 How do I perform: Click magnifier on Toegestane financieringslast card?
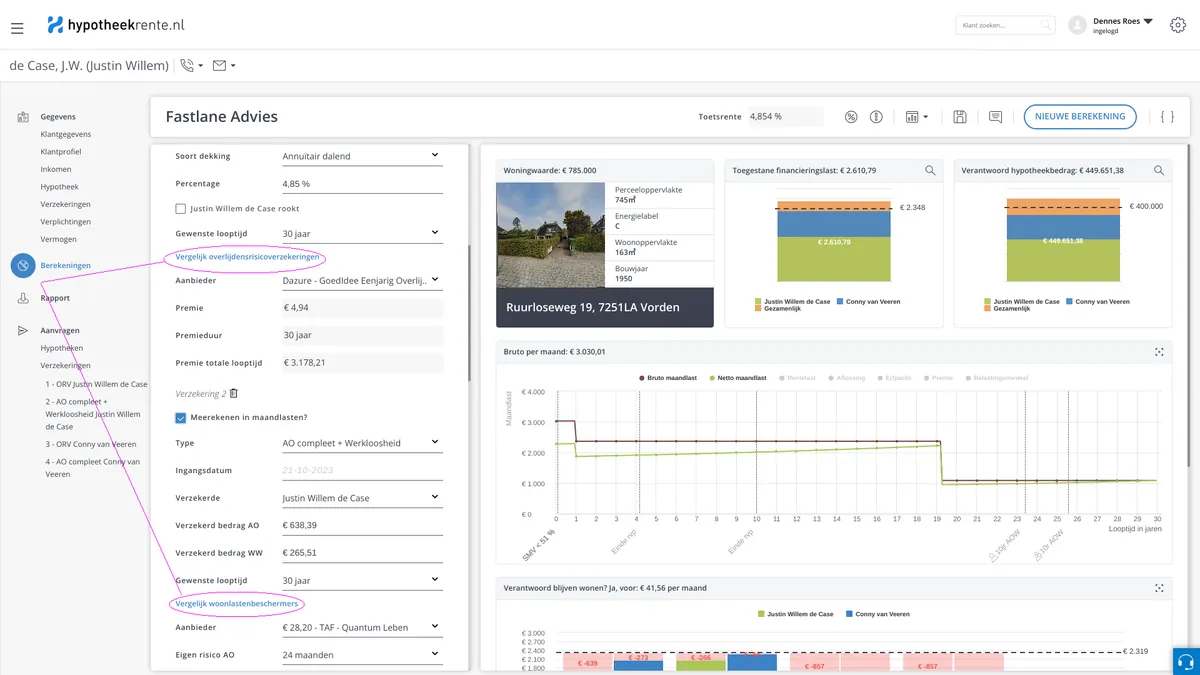click(x=930, y=171)
